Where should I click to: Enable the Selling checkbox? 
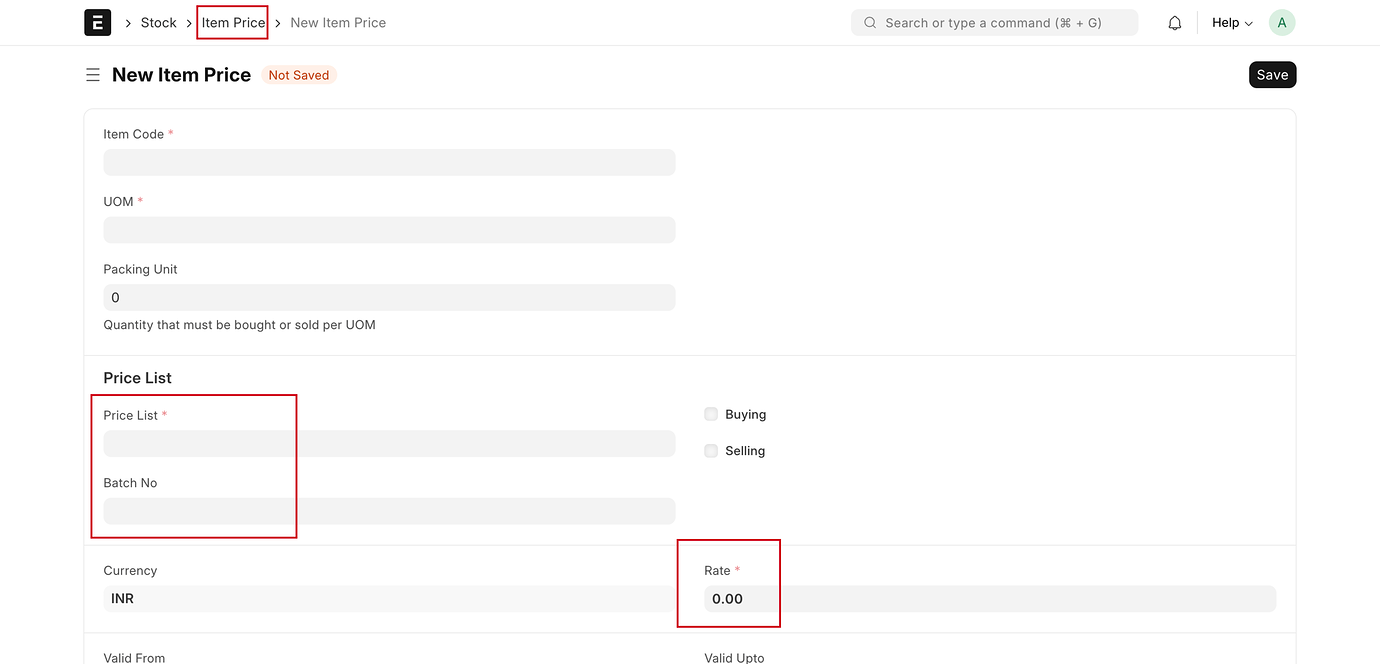tap(710, 450)
